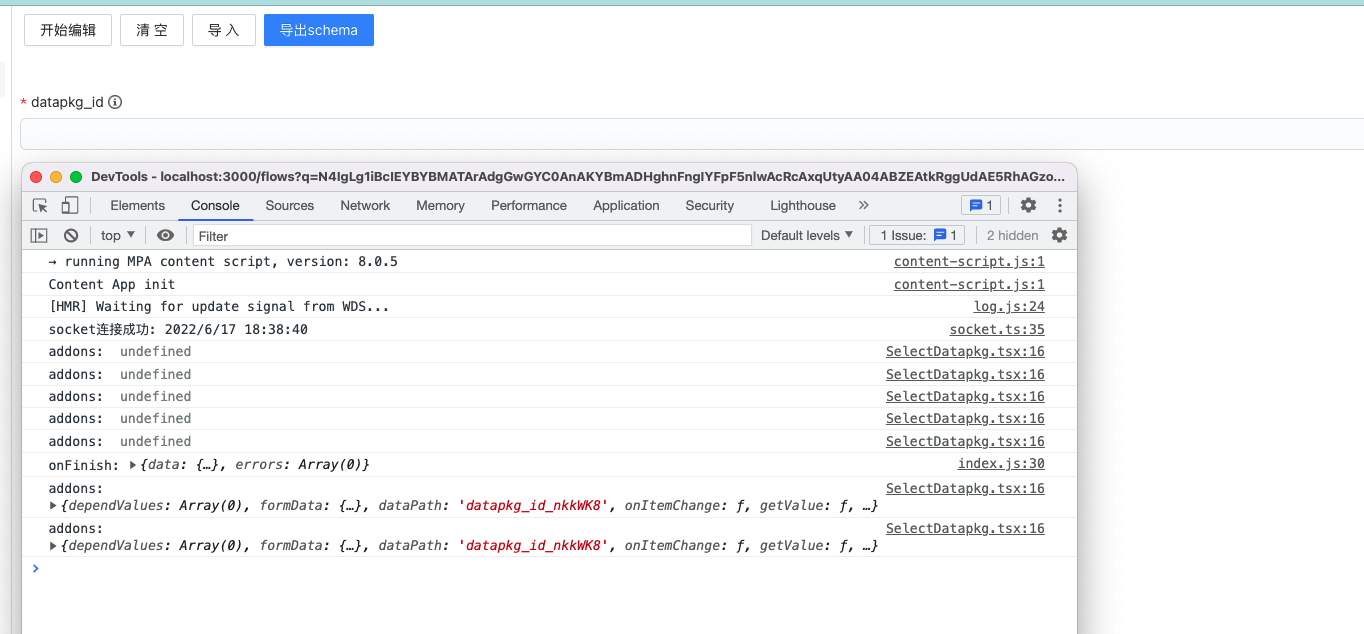The height and width of the screenshot is (634, 1364).
Task: Open the hidden panels chevron menu
Action: [862, 205]
